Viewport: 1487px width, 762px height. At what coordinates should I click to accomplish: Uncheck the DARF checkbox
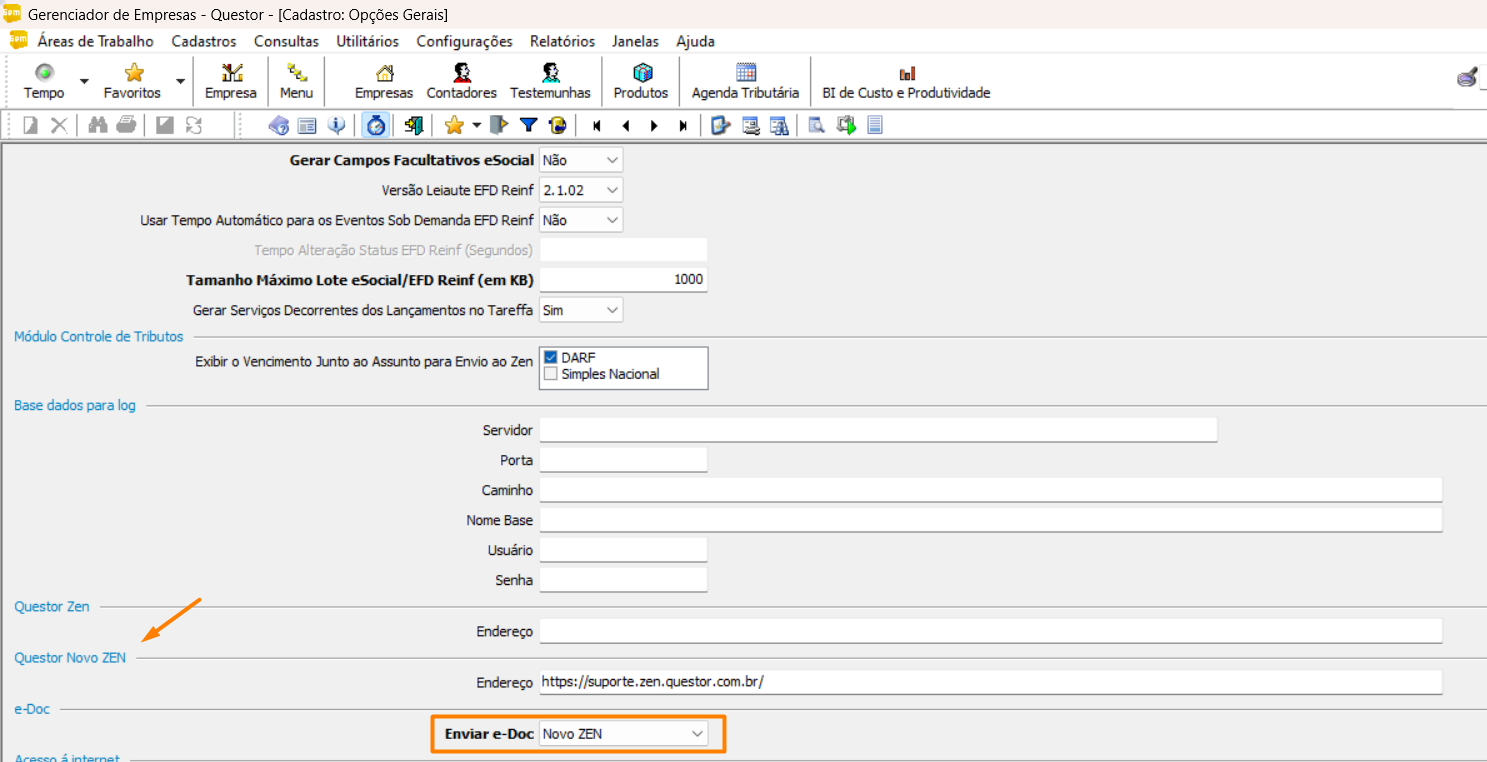[550, 357]
